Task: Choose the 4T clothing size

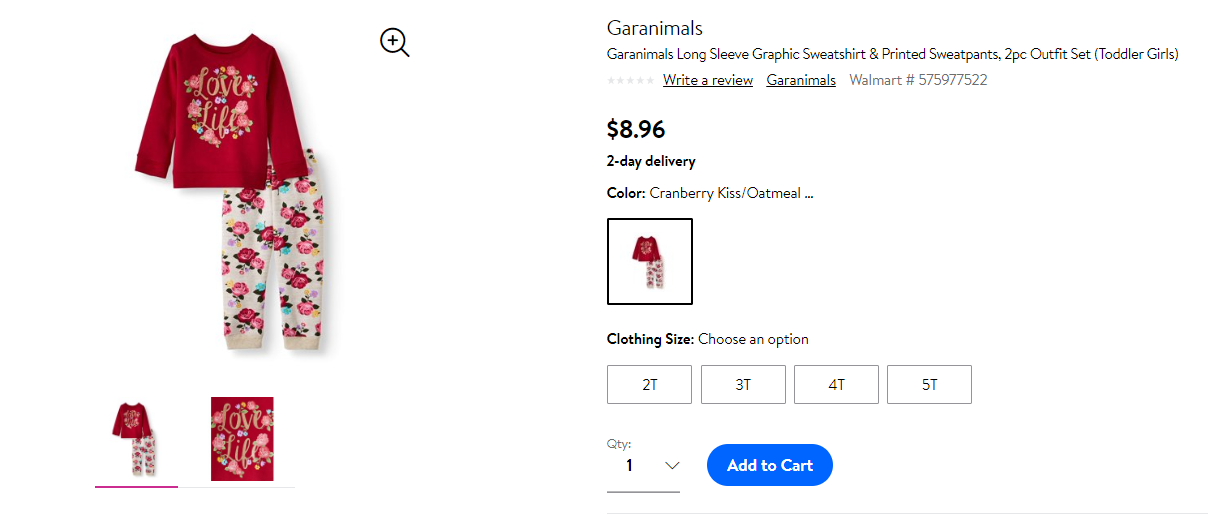Action: coord(836,384)
